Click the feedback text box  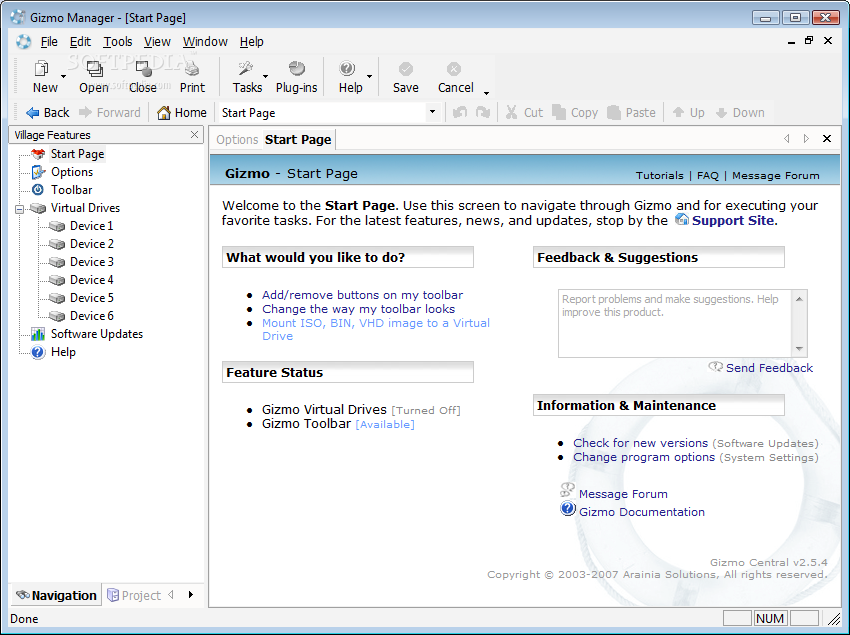click(x=675, y=322)
